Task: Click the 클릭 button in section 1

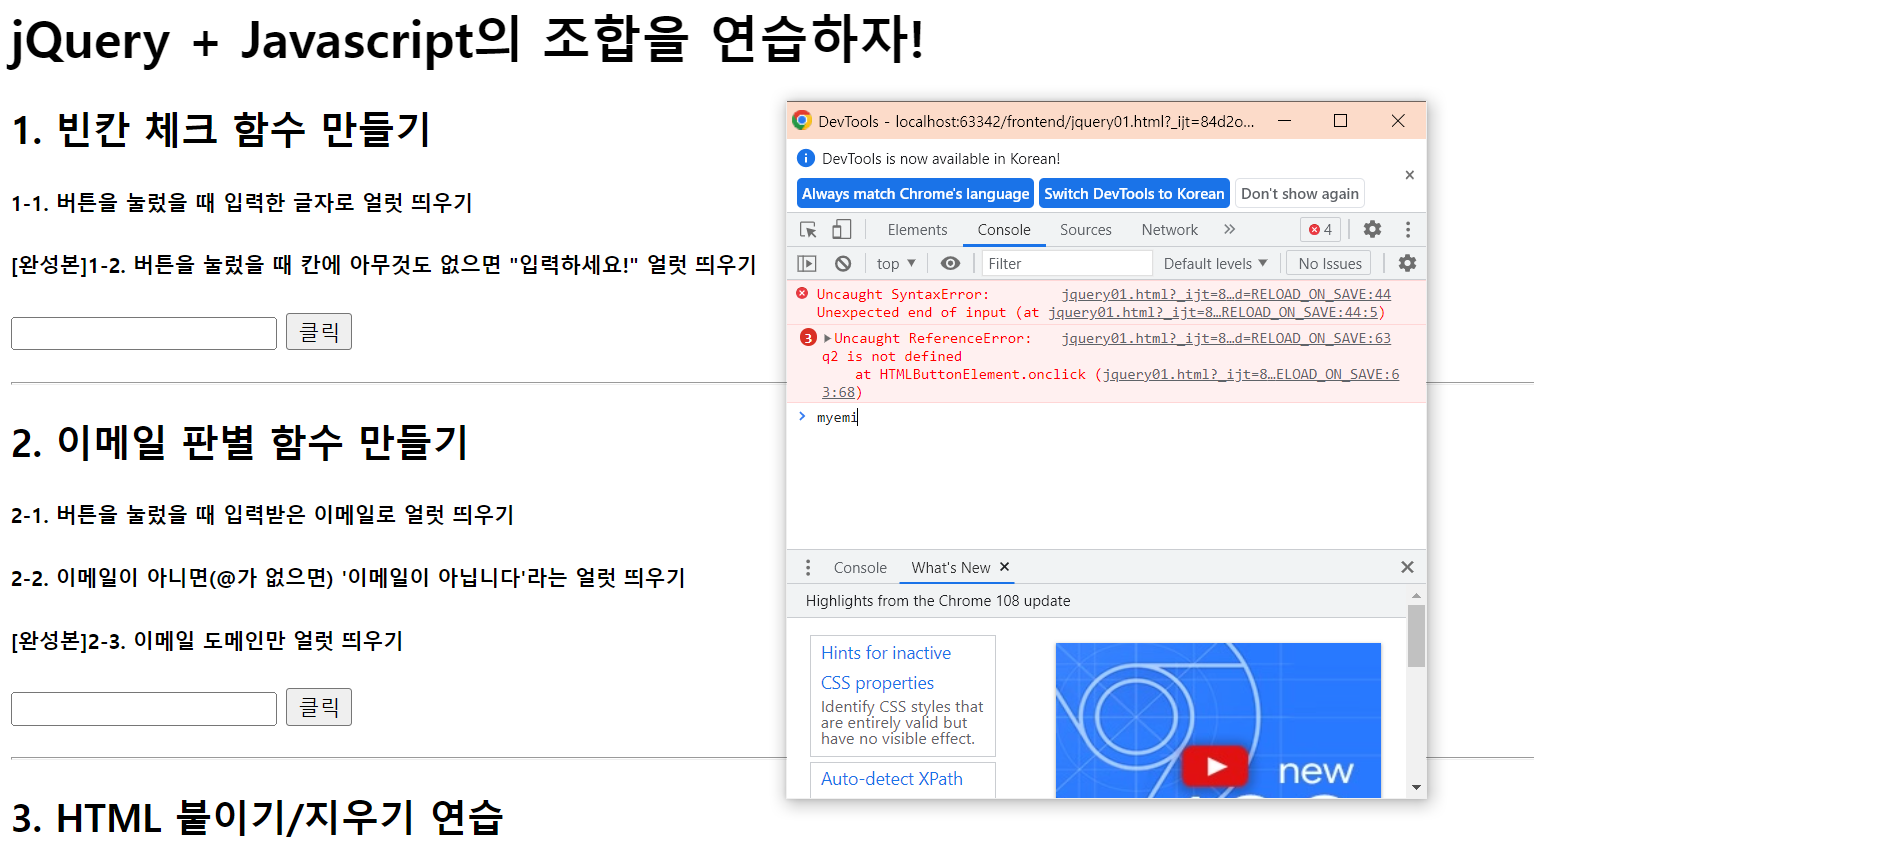Action: point(319,332)
